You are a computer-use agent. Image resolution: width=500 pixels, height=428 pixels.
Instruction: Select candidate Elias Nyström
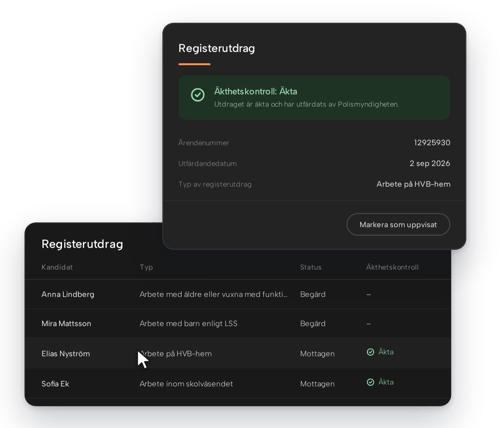coord(66,354)
